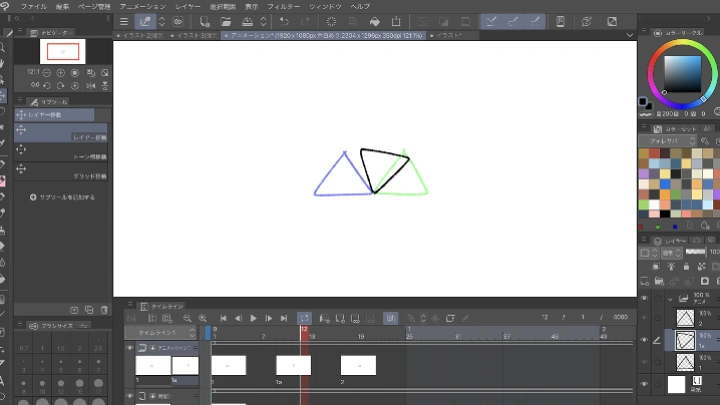The image size is (720, 405).
Task: Toggle the snap-to-special-ruler button
Action: 513,22
